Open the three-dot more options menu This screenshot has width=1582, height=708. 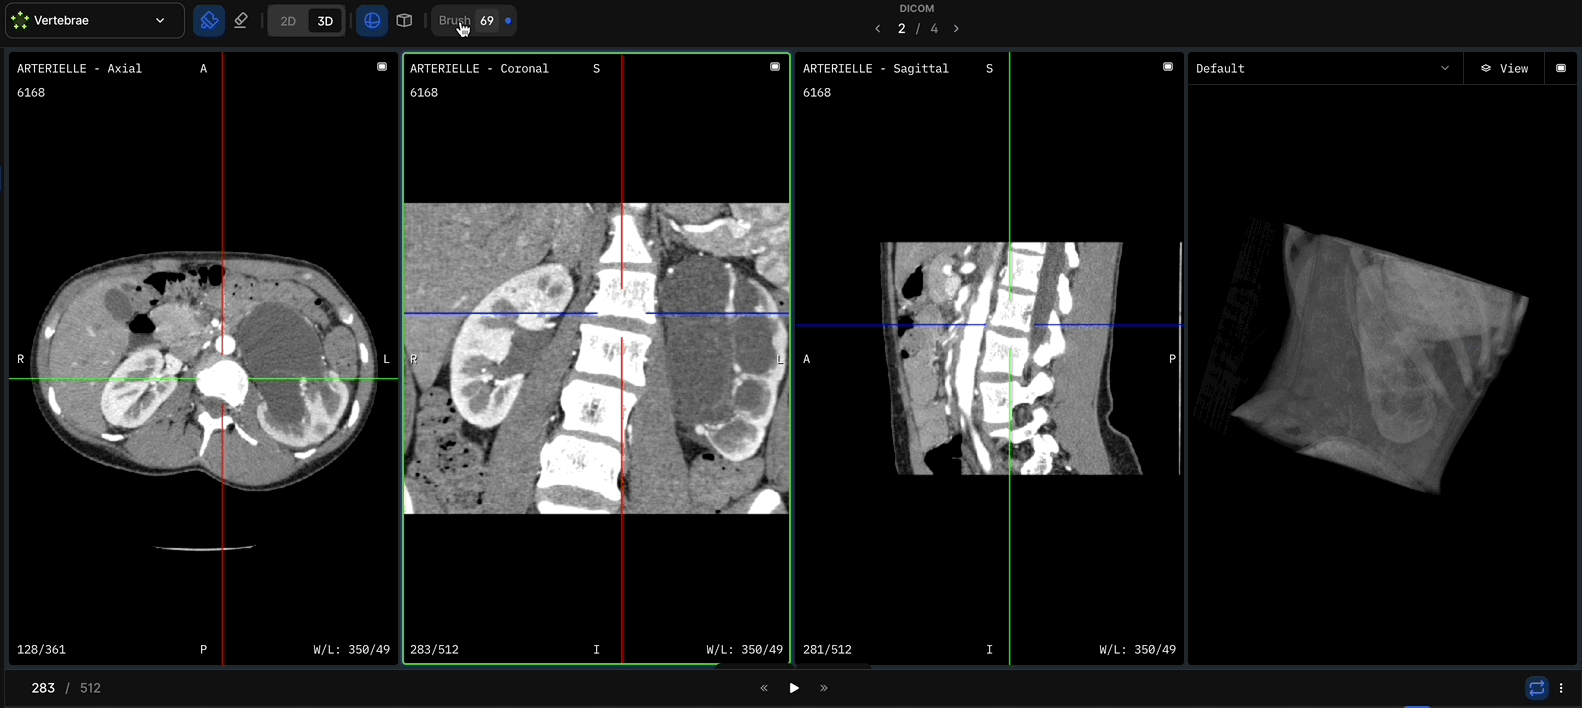tap(1561, 688)
